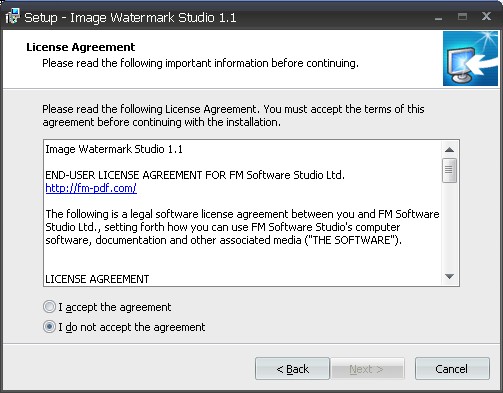Click the disabled Next button
503x393 pixels.
tap(367, 369)
